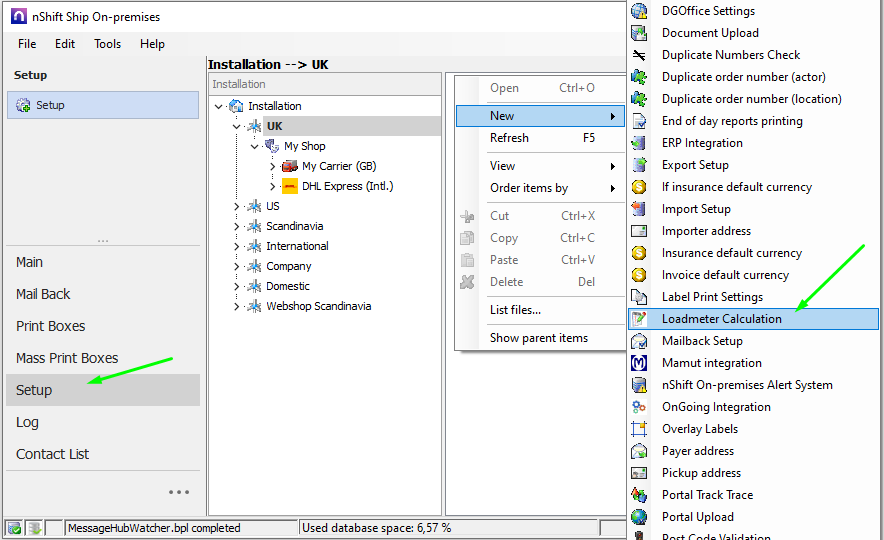Click the OnGoing Integration icon
The width and height of the screenshot is (884, 540).
pyautogui.click(x=640, y=407)
